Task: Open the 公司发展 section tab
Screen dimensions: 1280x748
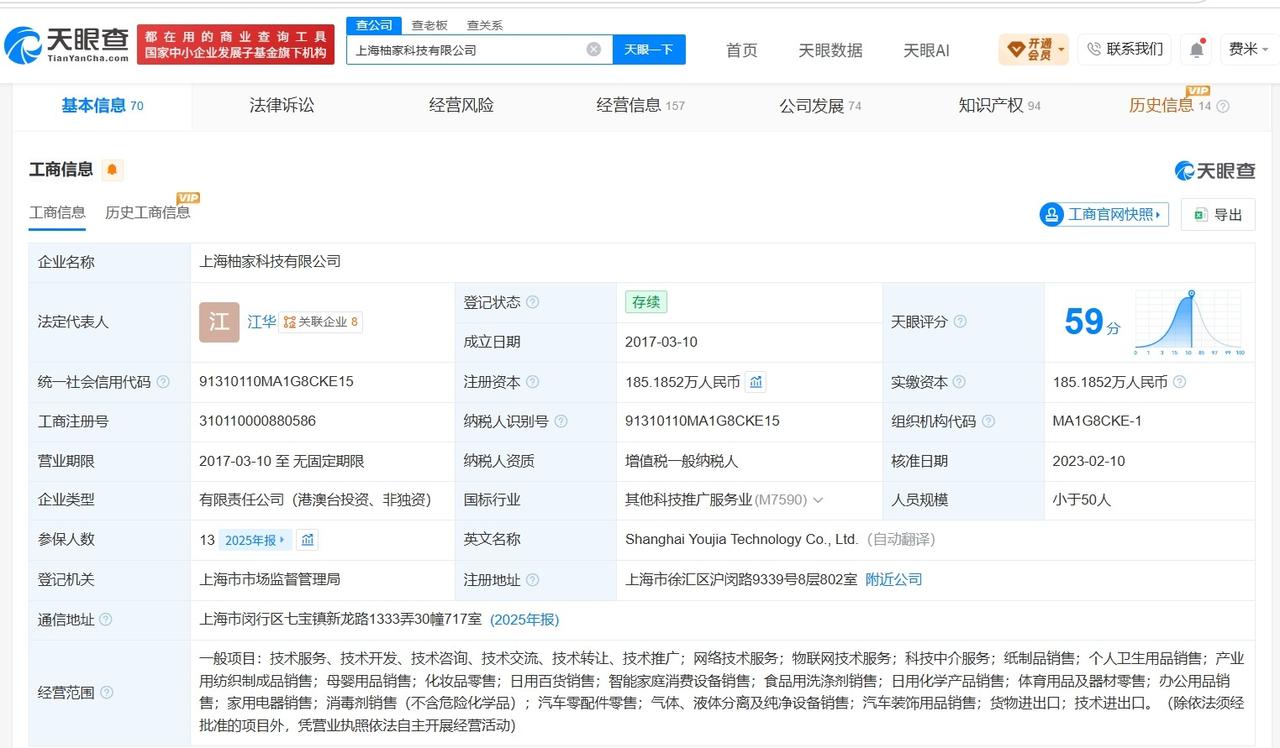Action: coord(820,105)
